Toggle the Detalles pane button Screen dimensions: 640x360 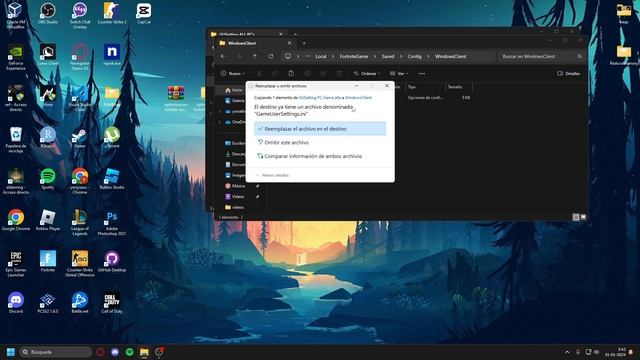pyautogui.click(x=568, y=73)
